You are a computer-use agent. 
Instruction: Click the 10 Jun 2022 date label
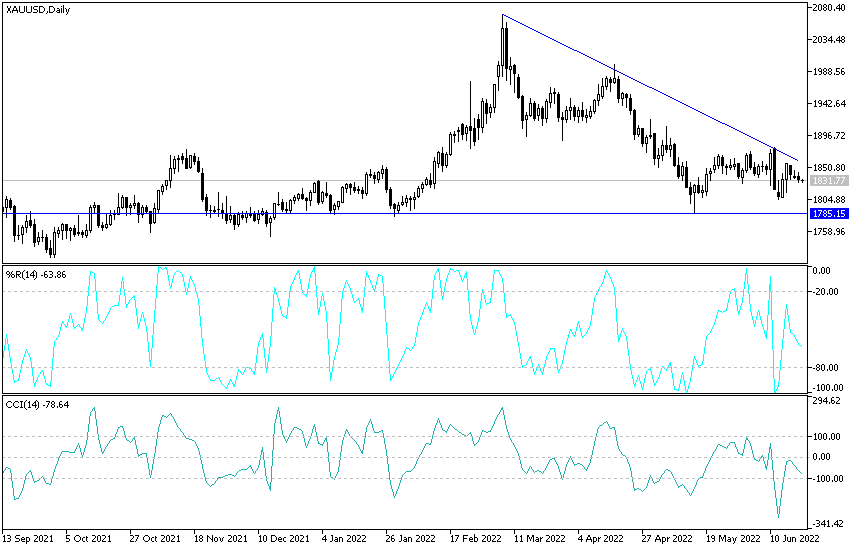(794, 538)
